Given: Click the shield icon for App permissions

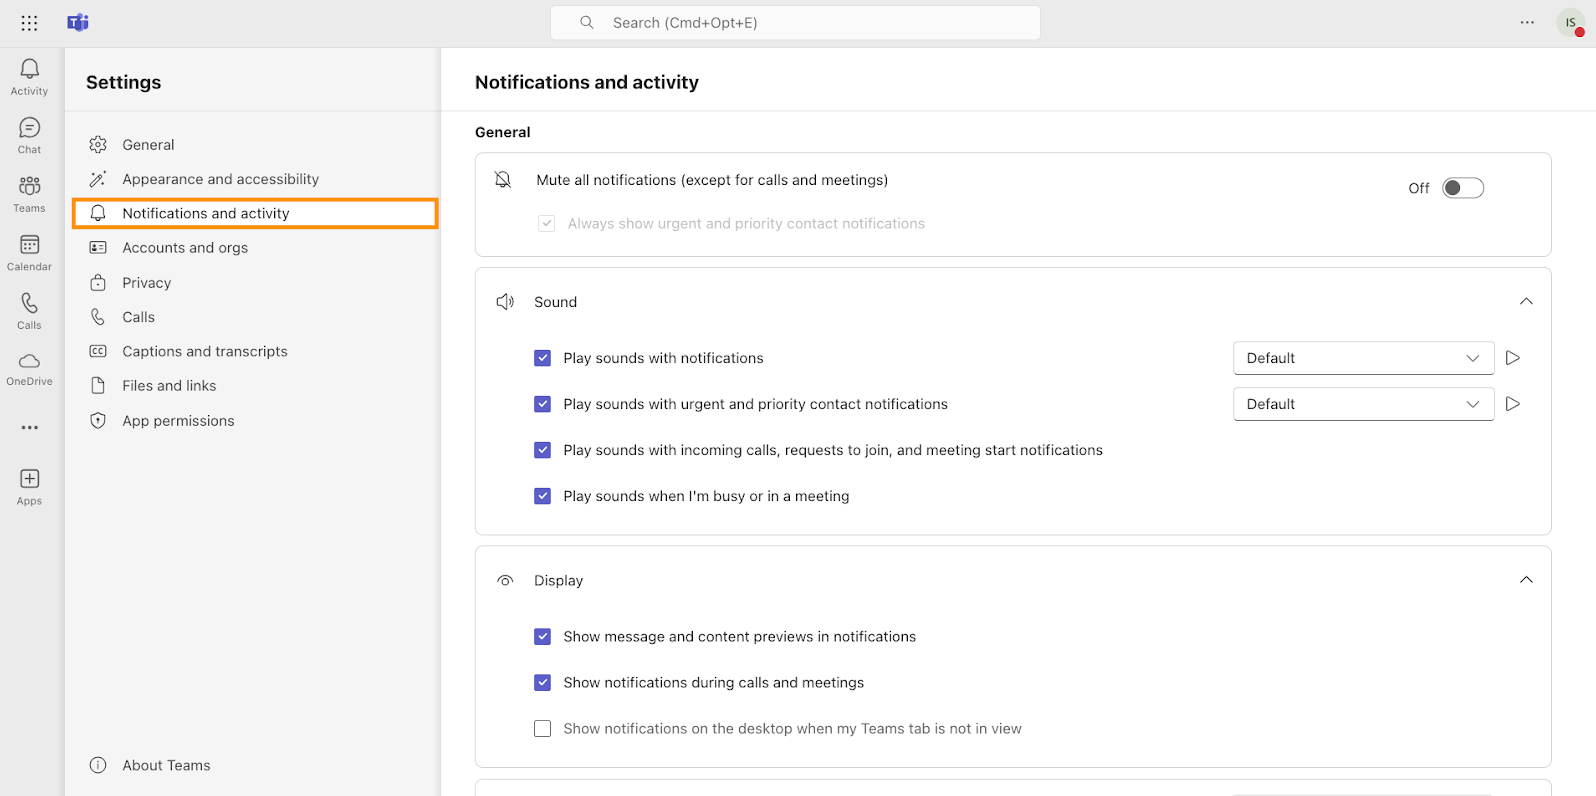Looking at the screenshot, I should tap(98, 421).
